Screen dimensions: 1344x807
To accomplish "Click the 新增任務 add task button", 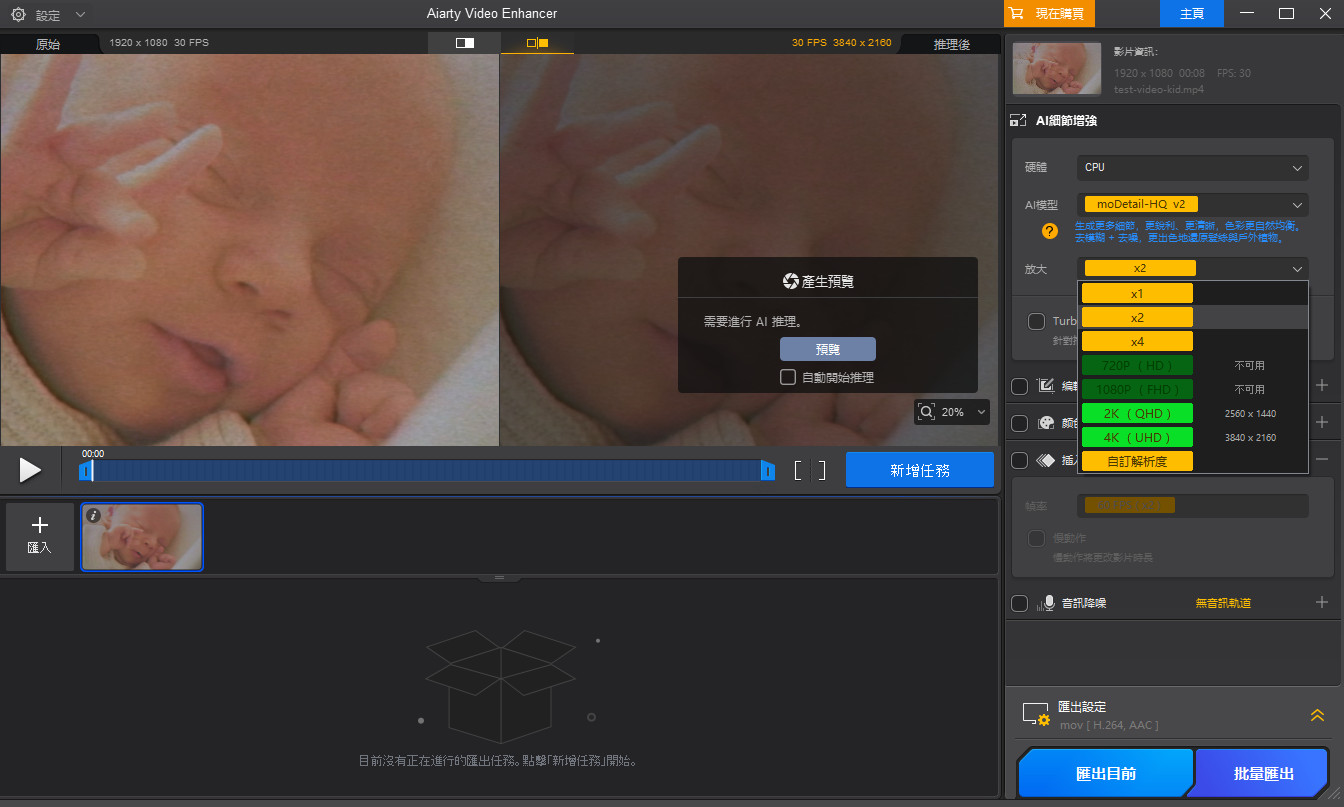I will click(x=920, y=470).
